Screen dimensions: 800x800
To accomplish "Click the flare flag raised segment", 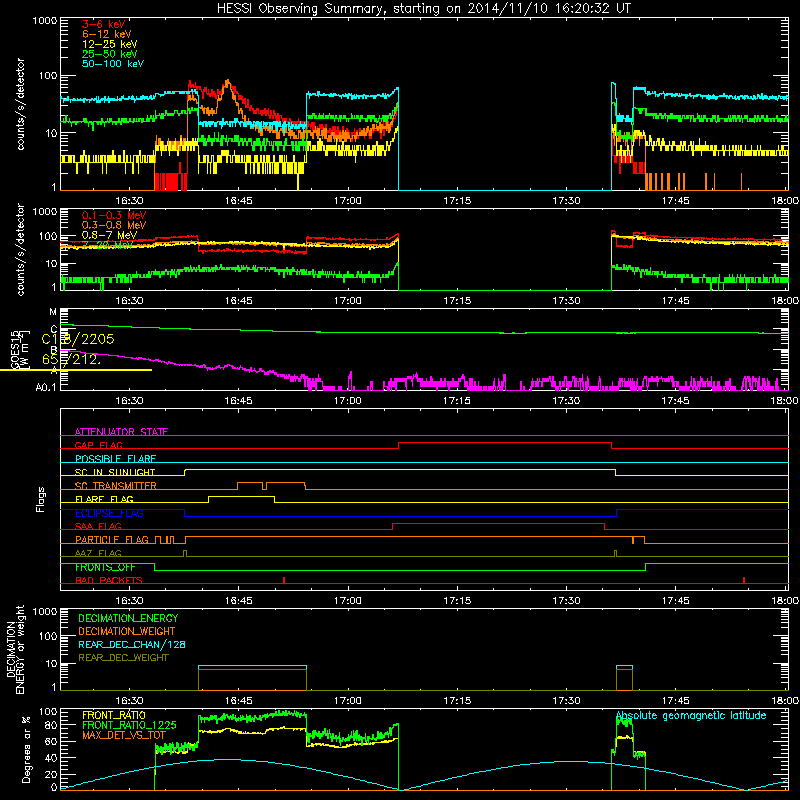I will click(241, 496).
